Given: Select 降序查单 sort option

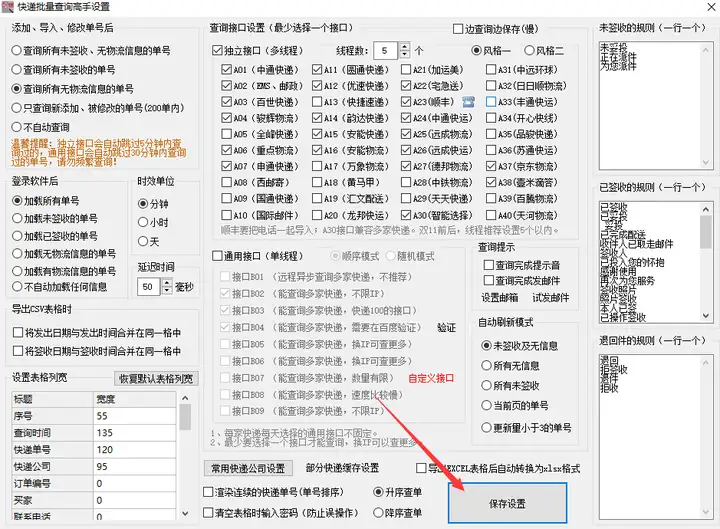Looking at the screenshot, I should point(379,513).
